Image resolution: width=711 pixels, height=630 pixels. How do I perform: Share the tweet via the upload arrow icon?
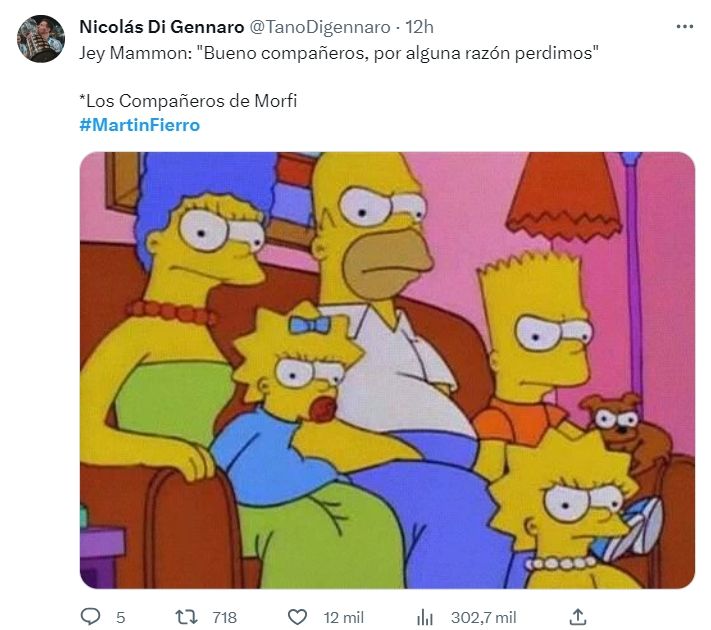[x=578, y=617]
